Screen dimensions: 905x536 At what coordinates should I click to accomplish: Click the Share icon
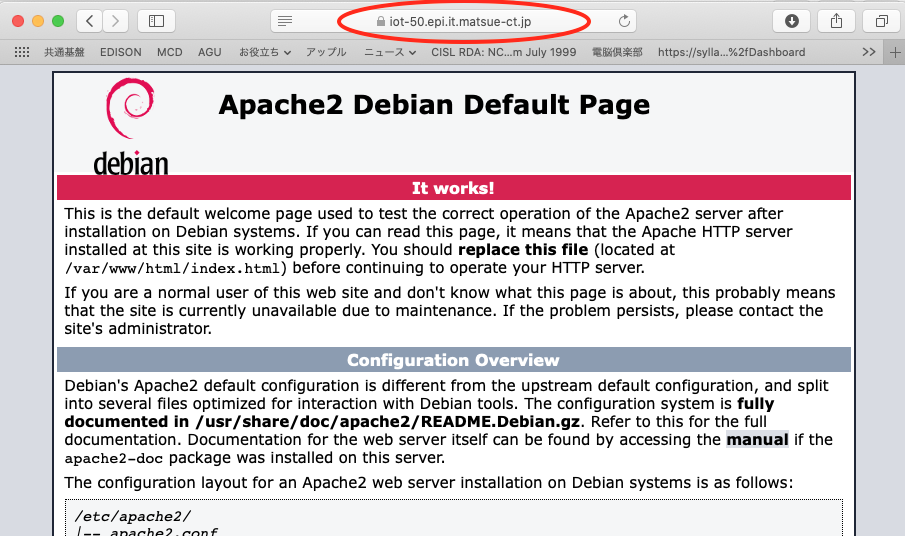tap(836, 21)
